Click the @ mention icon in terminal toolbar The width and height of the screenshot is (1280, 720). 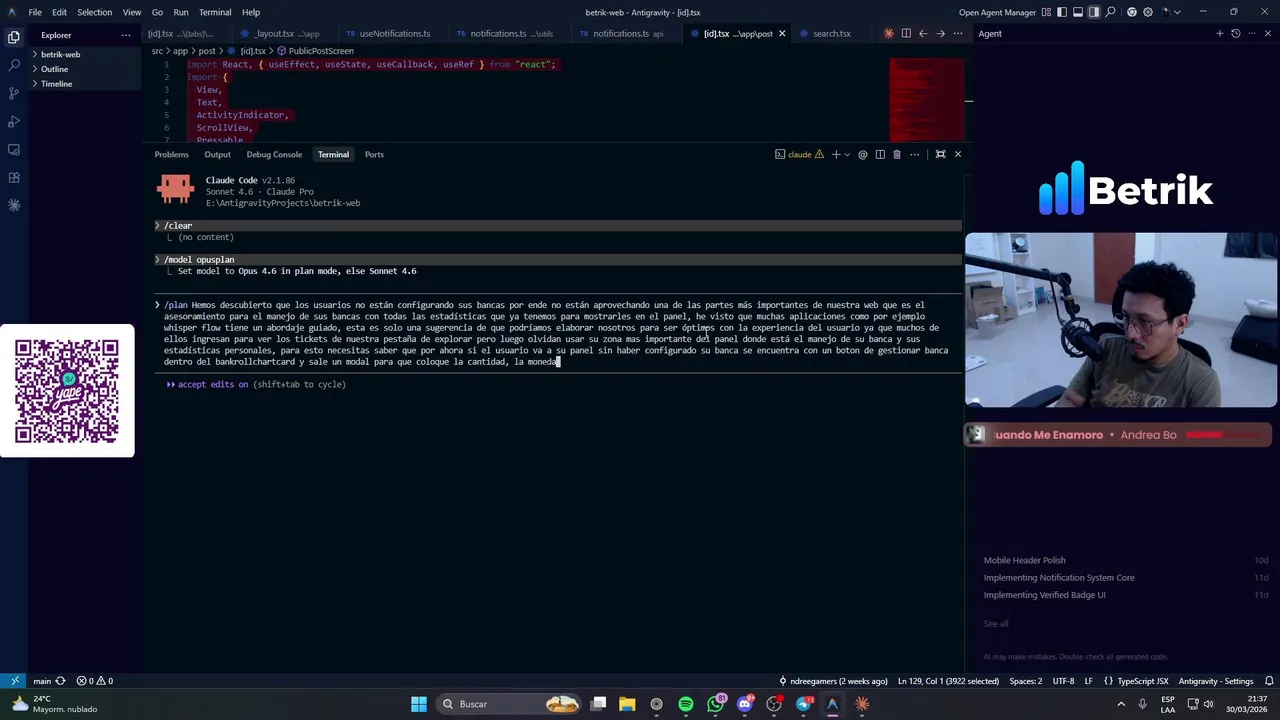862,154
